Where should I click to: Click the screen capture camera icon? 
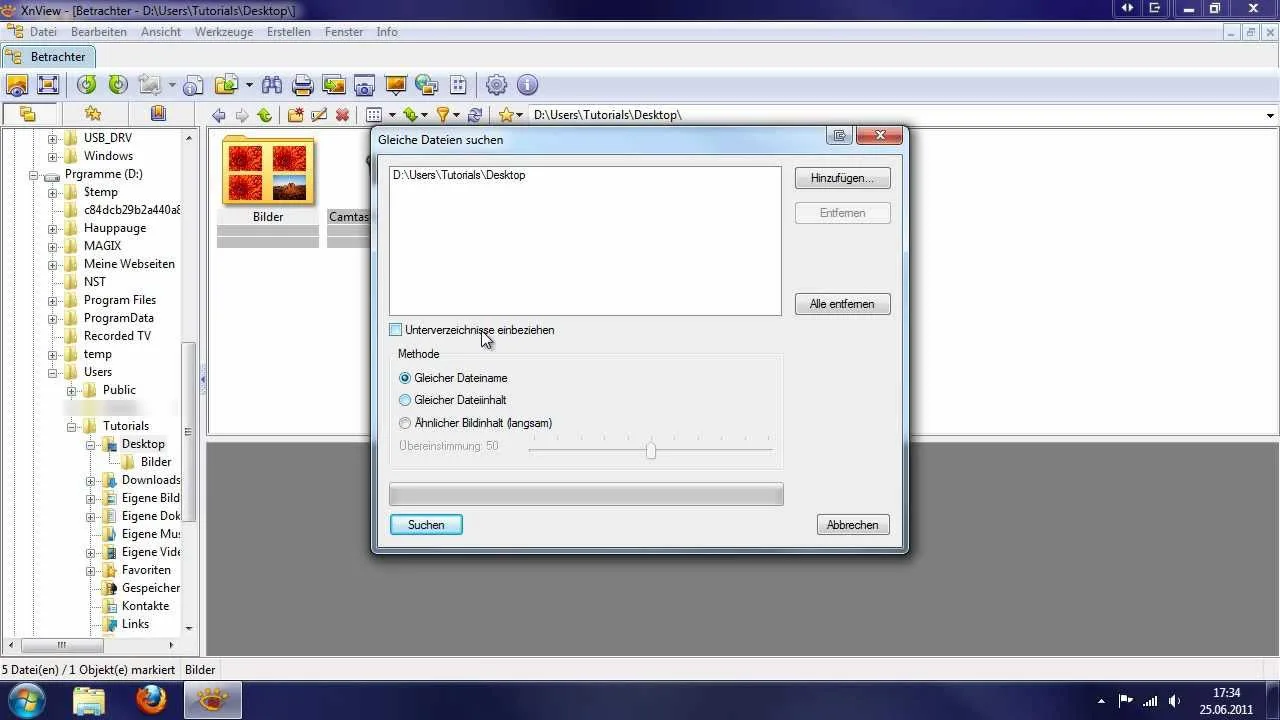364,86
